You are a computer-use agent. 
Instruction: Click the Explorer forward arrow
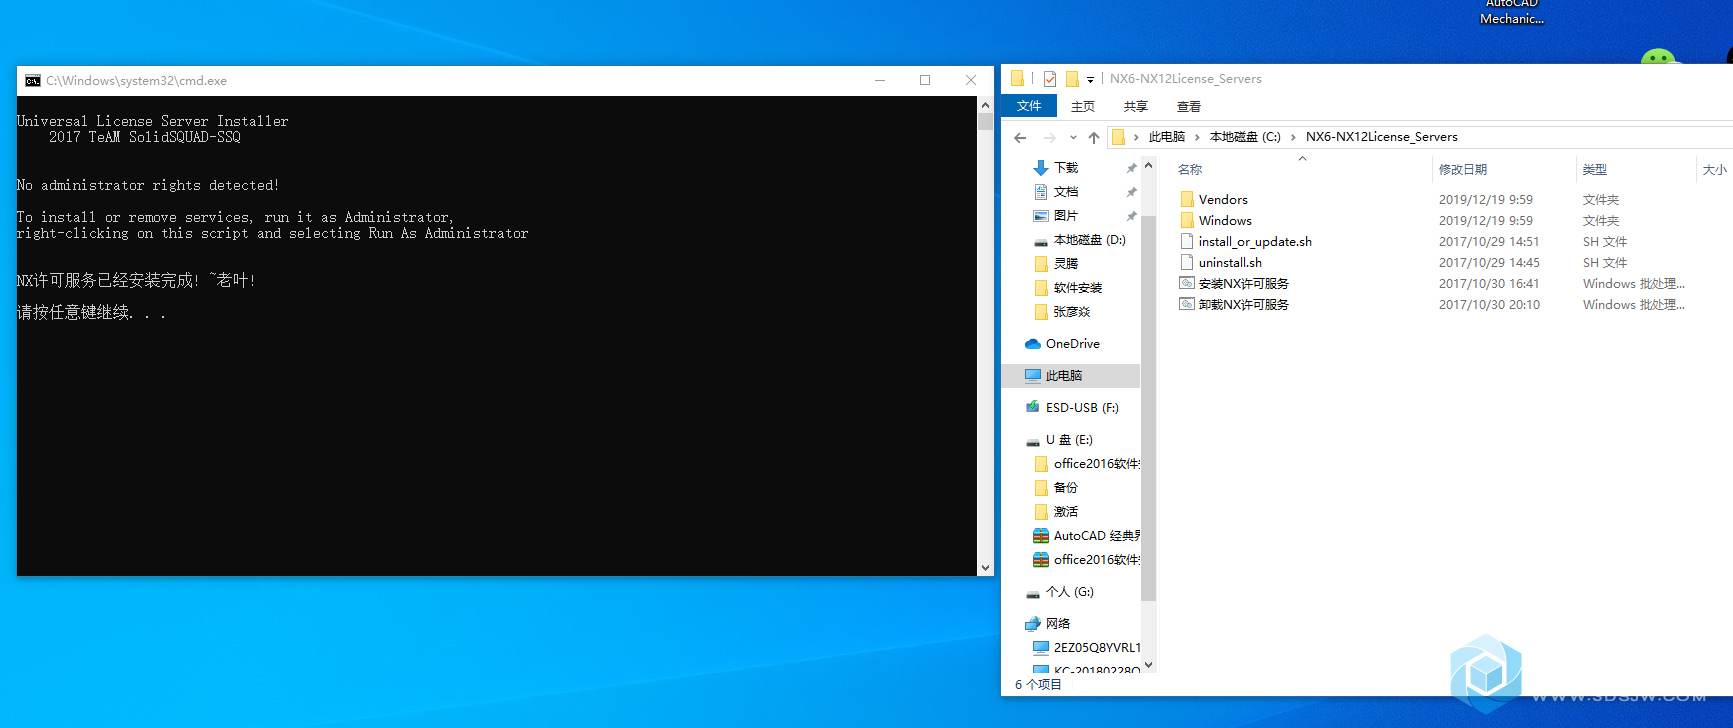[1049, 138]
